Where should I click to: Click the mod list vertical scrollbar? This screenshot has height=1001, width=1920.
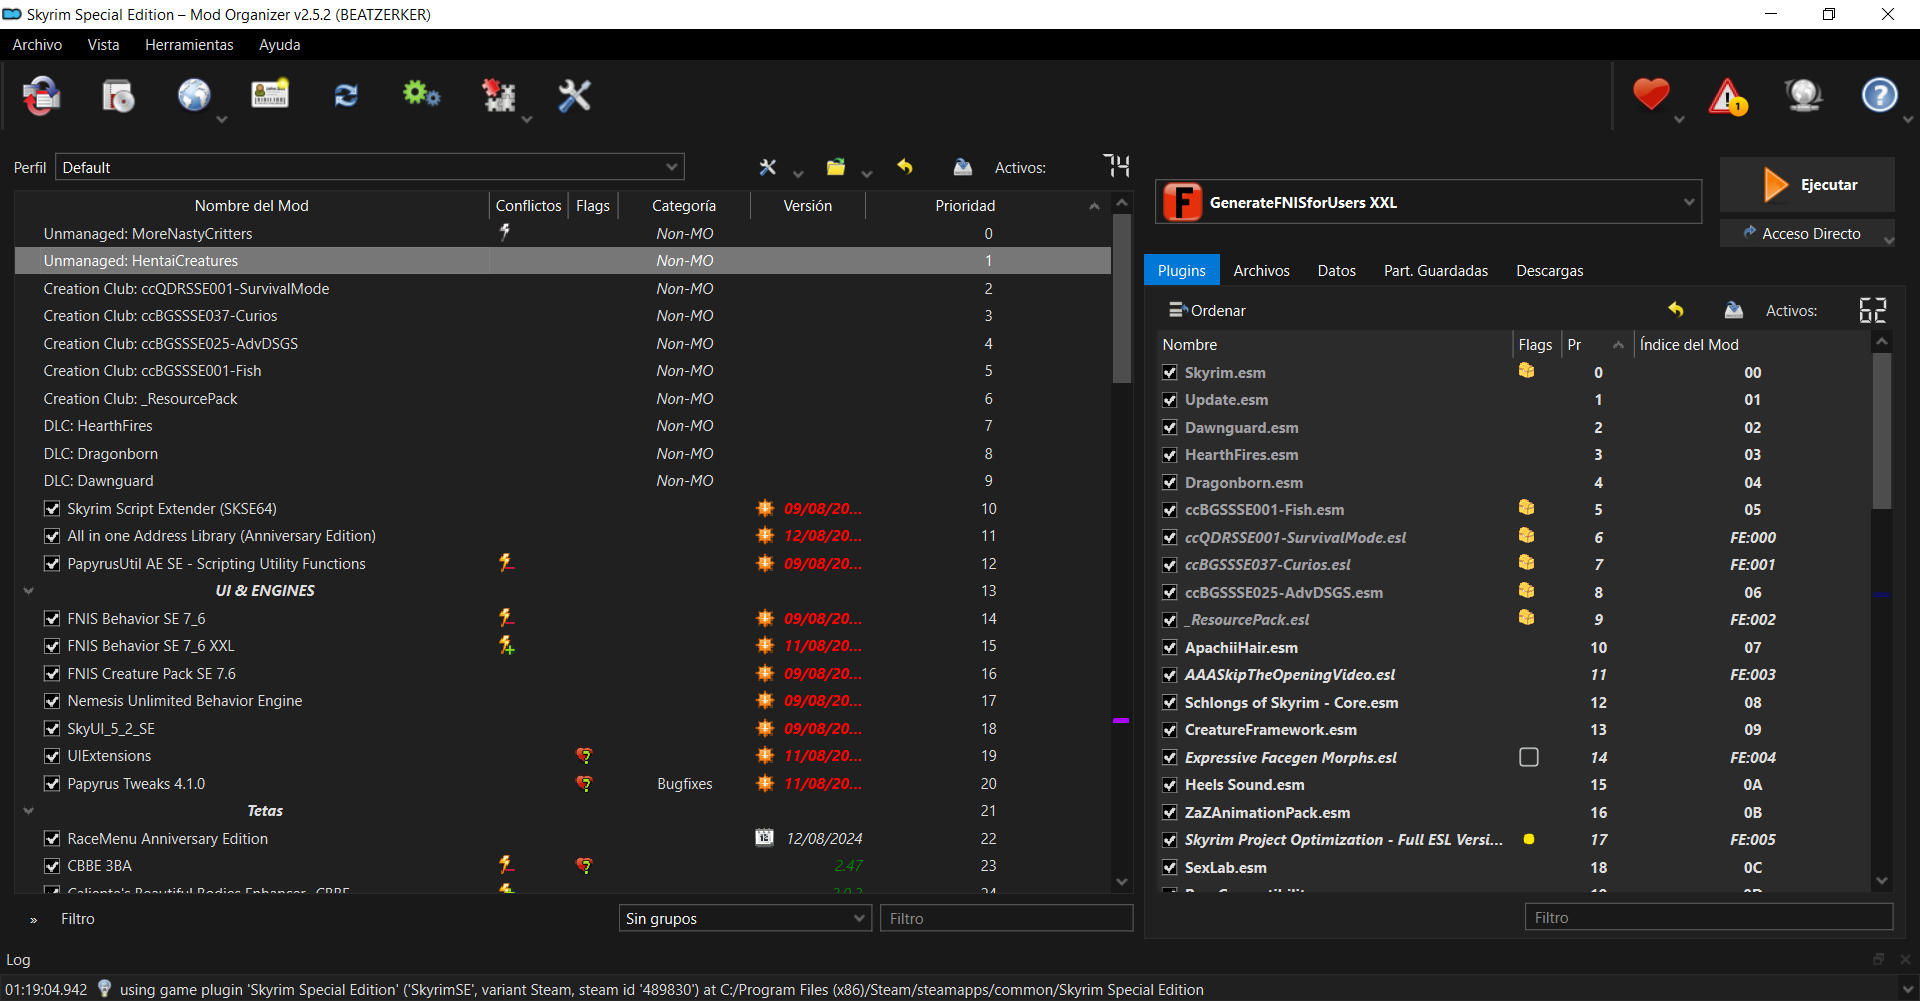pyautogui.click(x=1122, y=297)
